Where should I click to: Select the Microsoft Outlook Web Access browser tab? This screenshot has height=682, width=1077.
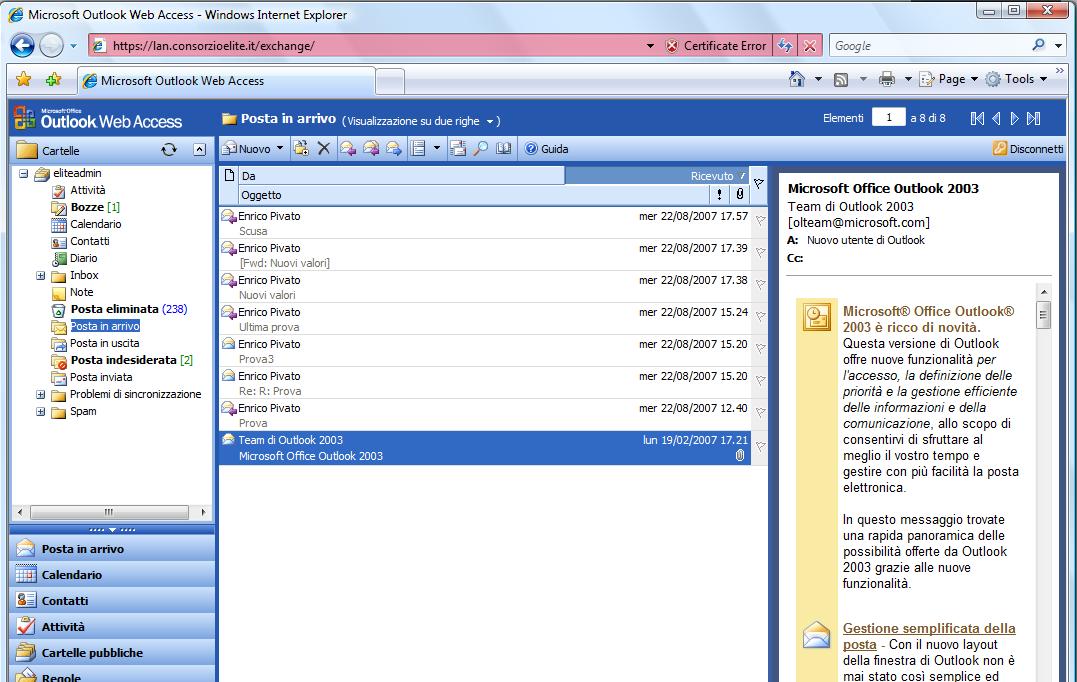(x=227, y=81)
